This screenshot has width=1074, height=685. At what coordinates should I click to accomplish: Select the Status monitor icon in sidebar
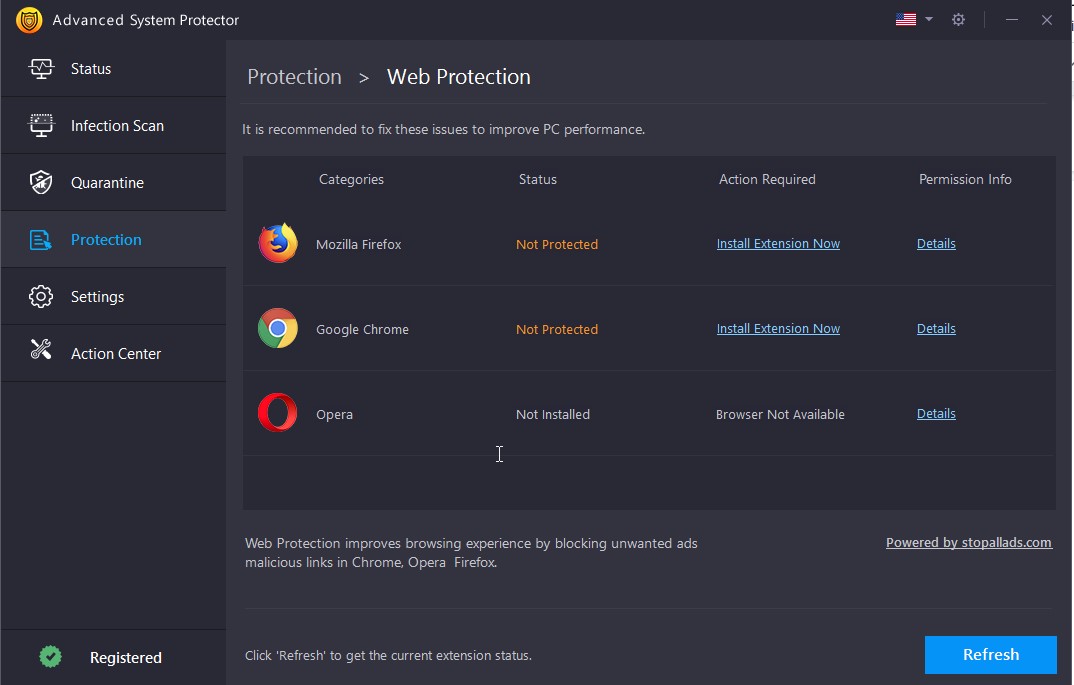click(x=41, y=68)
